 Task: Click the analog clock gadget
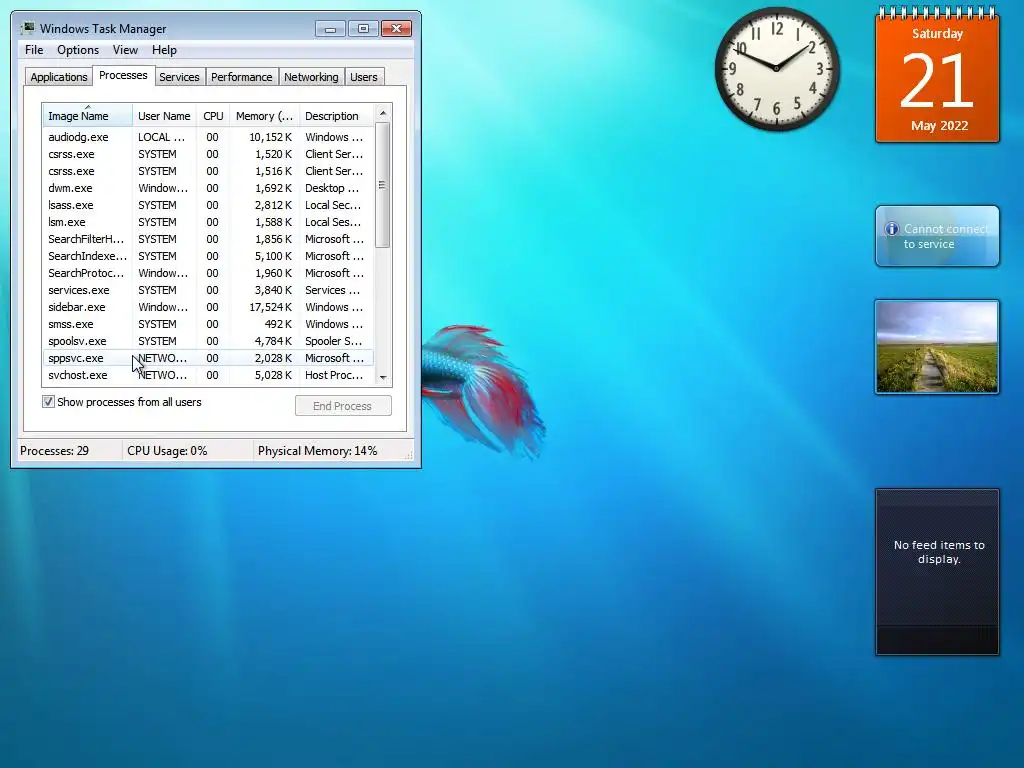pos(776,68)
